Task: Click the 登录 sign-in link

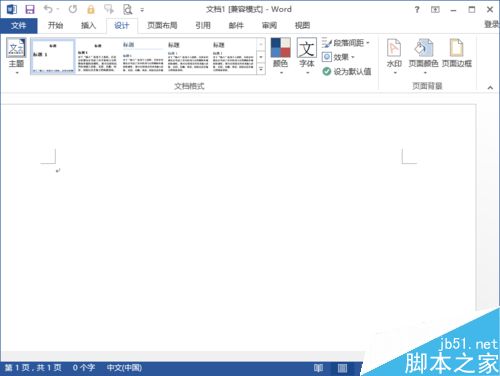Action: click(x=492, y=24)
